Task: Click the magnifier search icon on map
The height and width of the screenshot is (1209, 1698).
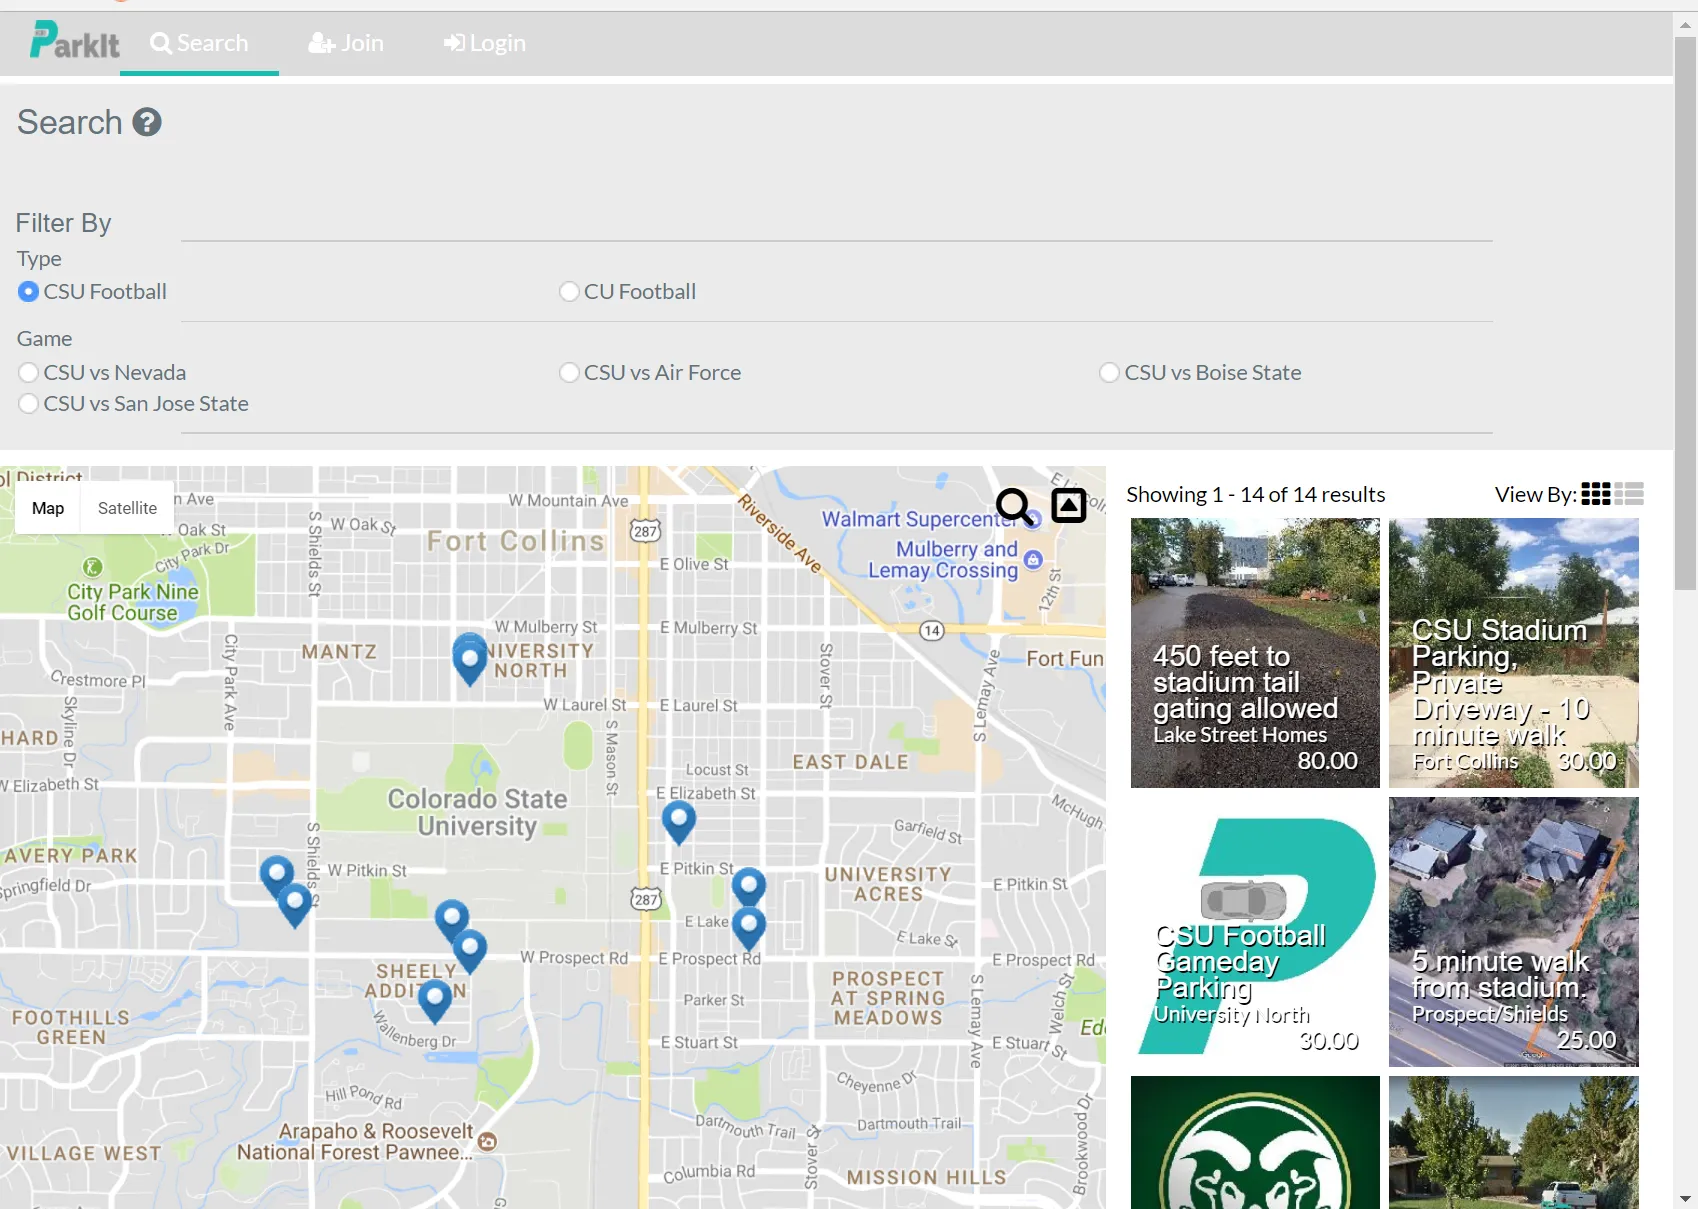Action: 1014,506
